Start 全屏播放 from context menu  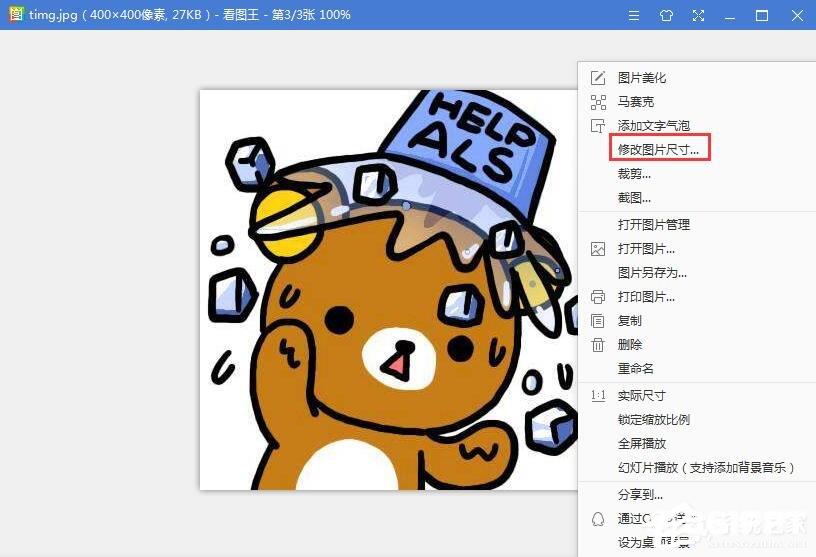[x=642, y=444]
